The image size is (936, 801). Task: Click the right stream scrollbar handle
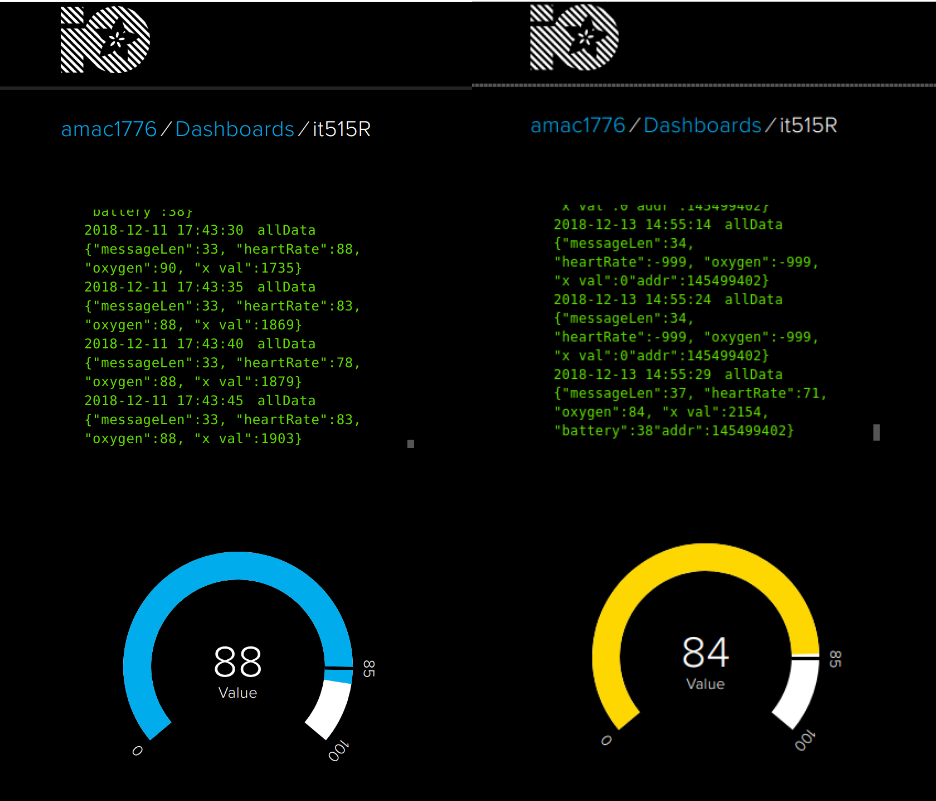[x=876, y=432]
